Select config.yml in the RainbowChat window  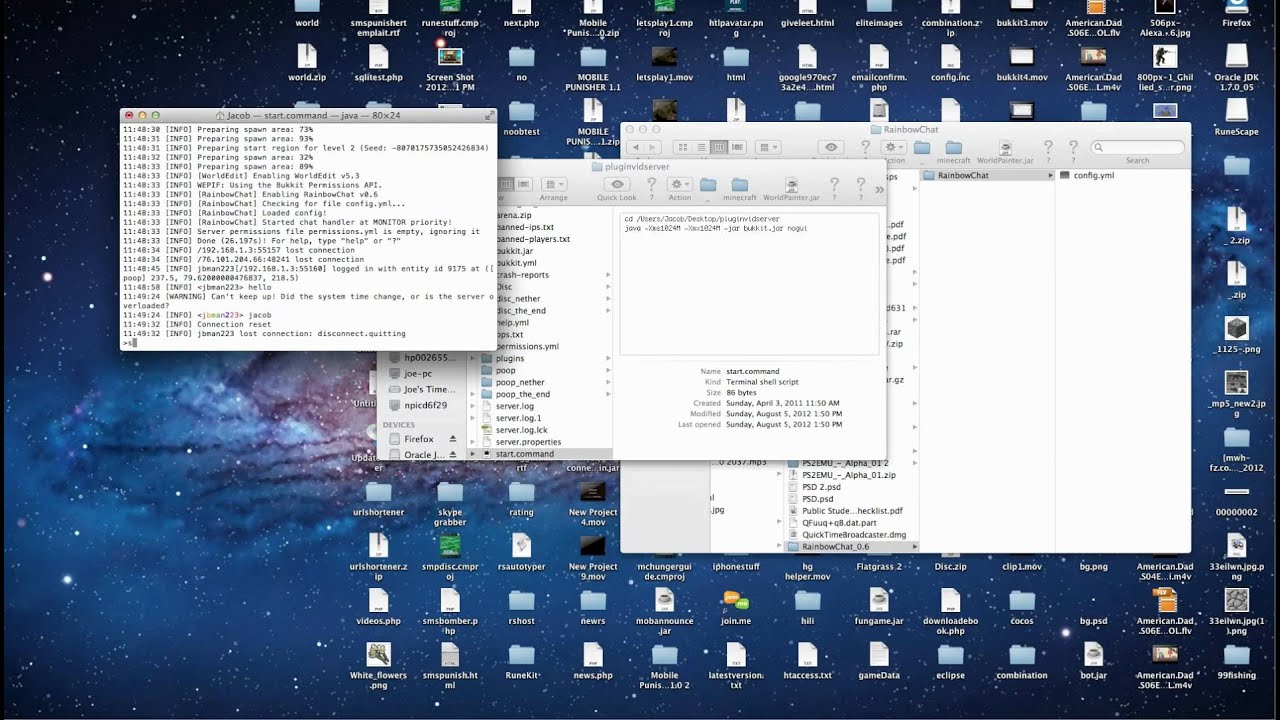[x=1093, y=175]
